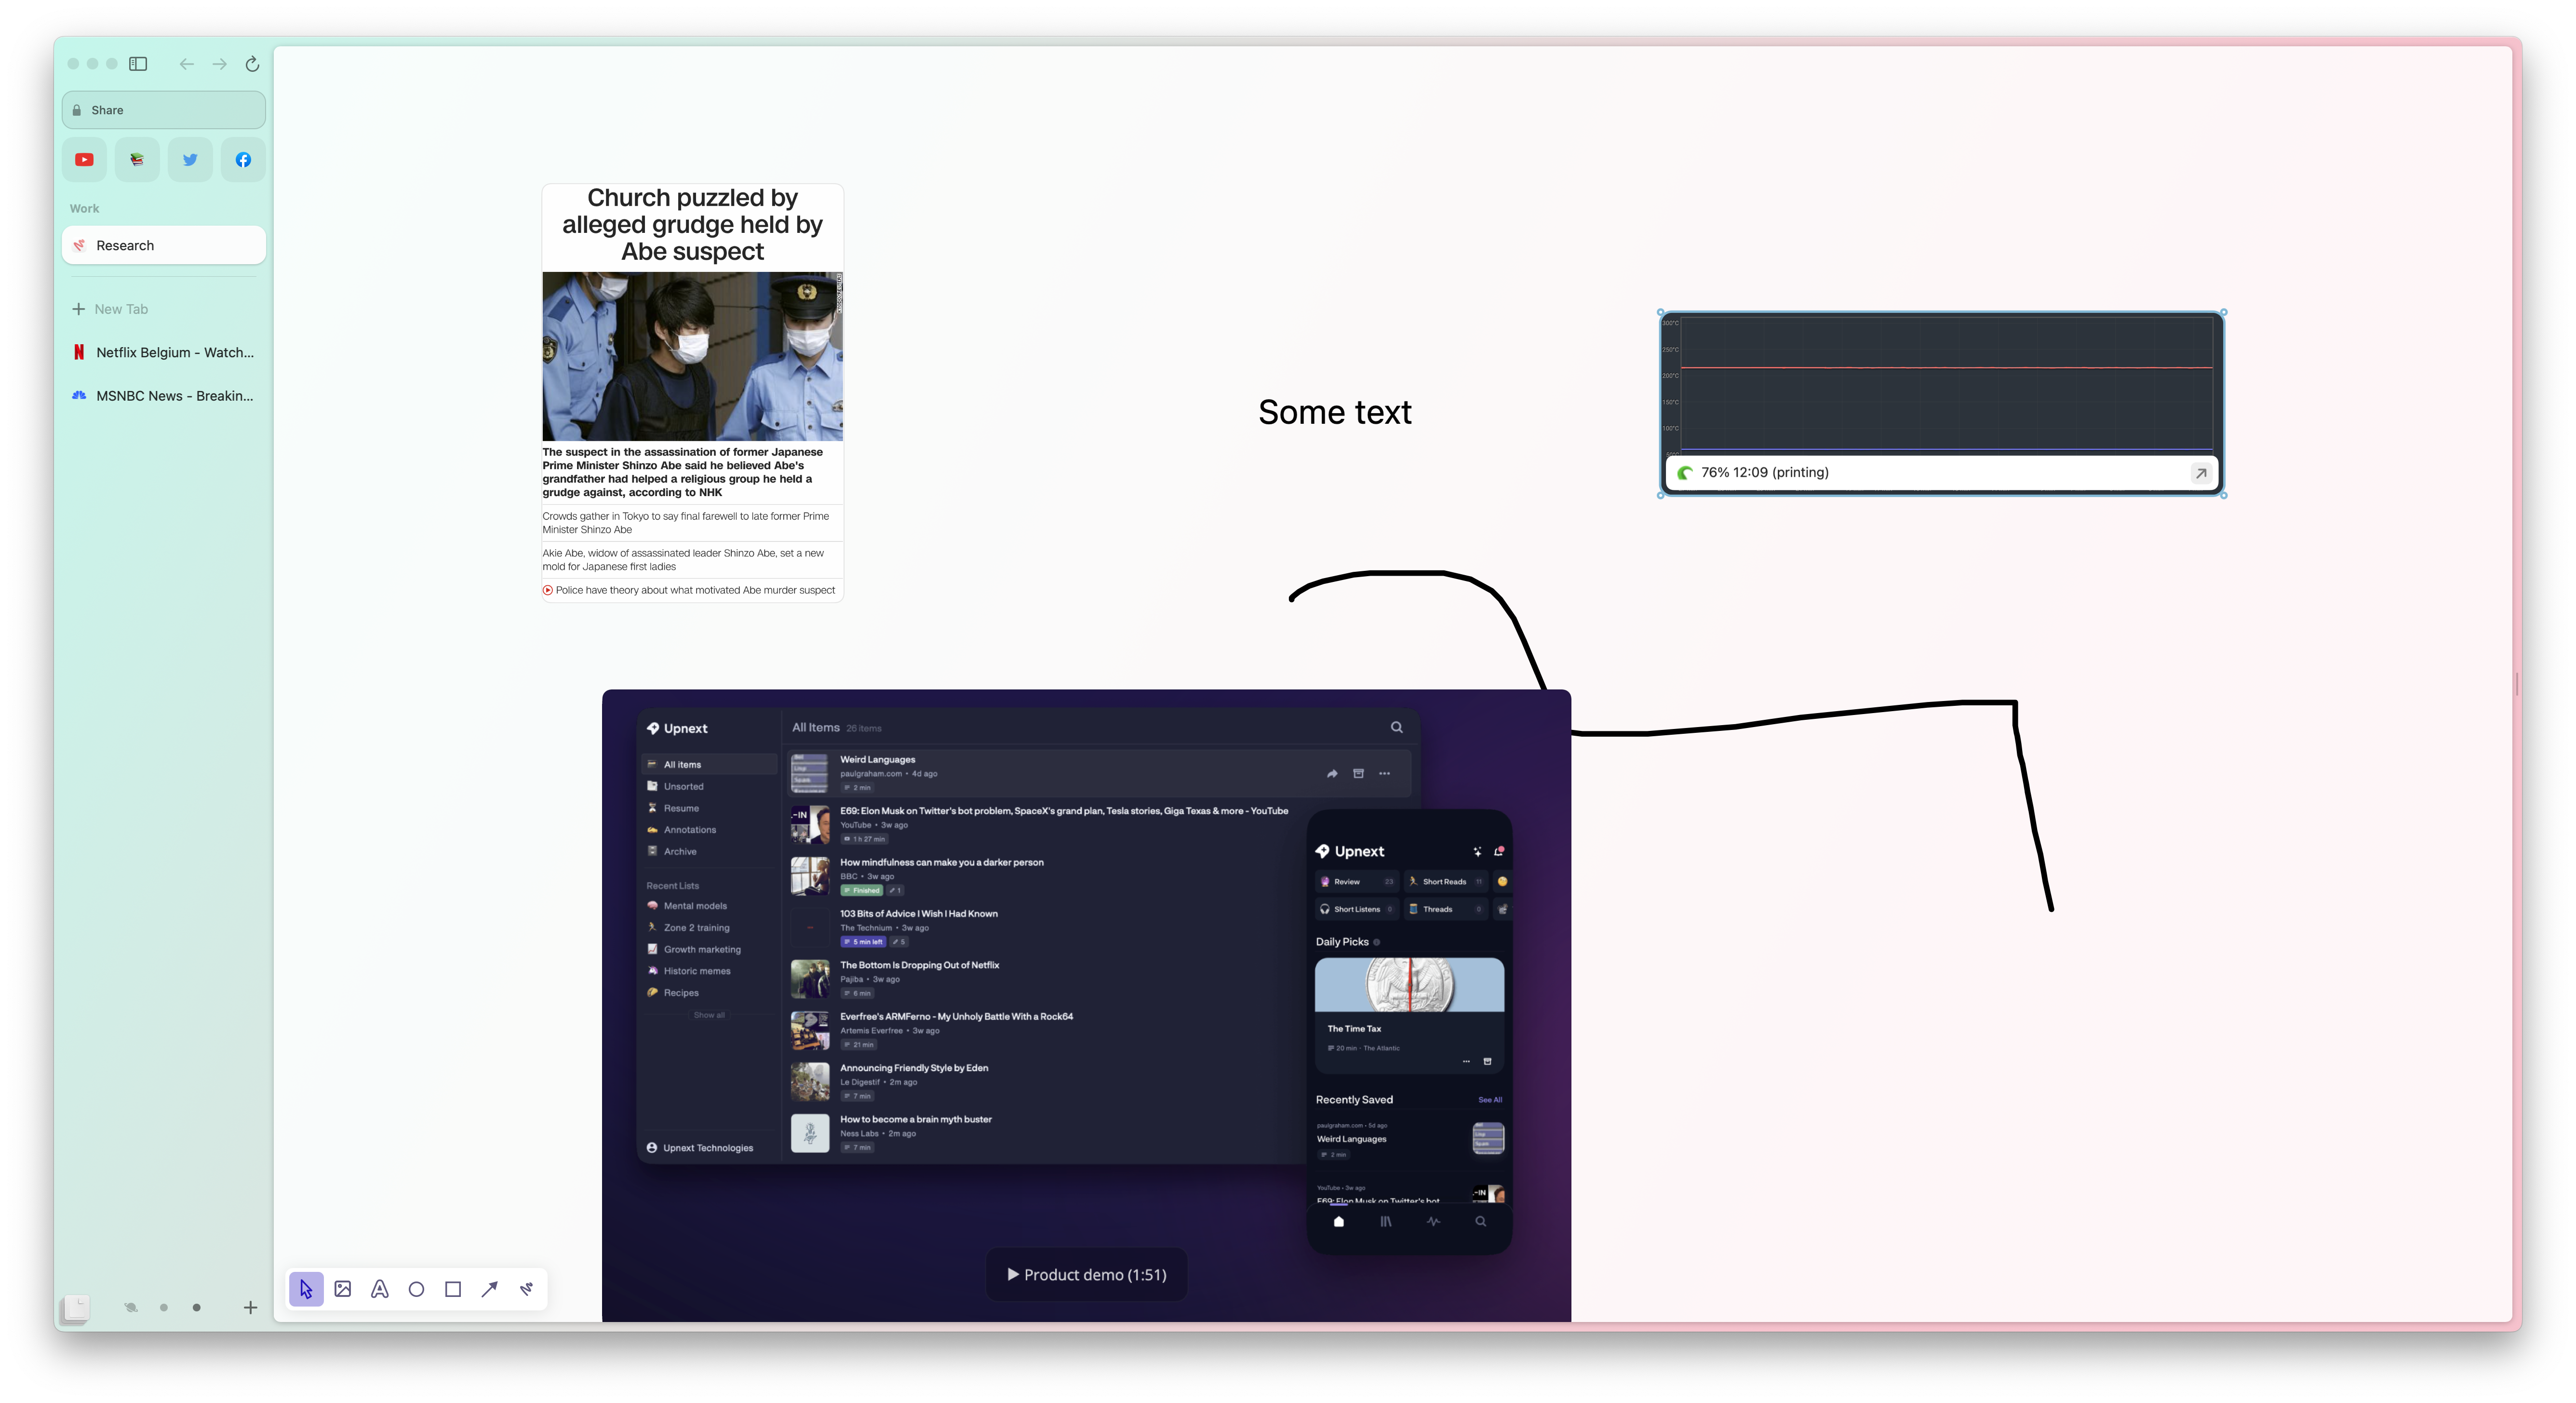The image size is (2576, 1403).
Task: Open the YouTube pinned favorite
Action: tap(84, 160)
